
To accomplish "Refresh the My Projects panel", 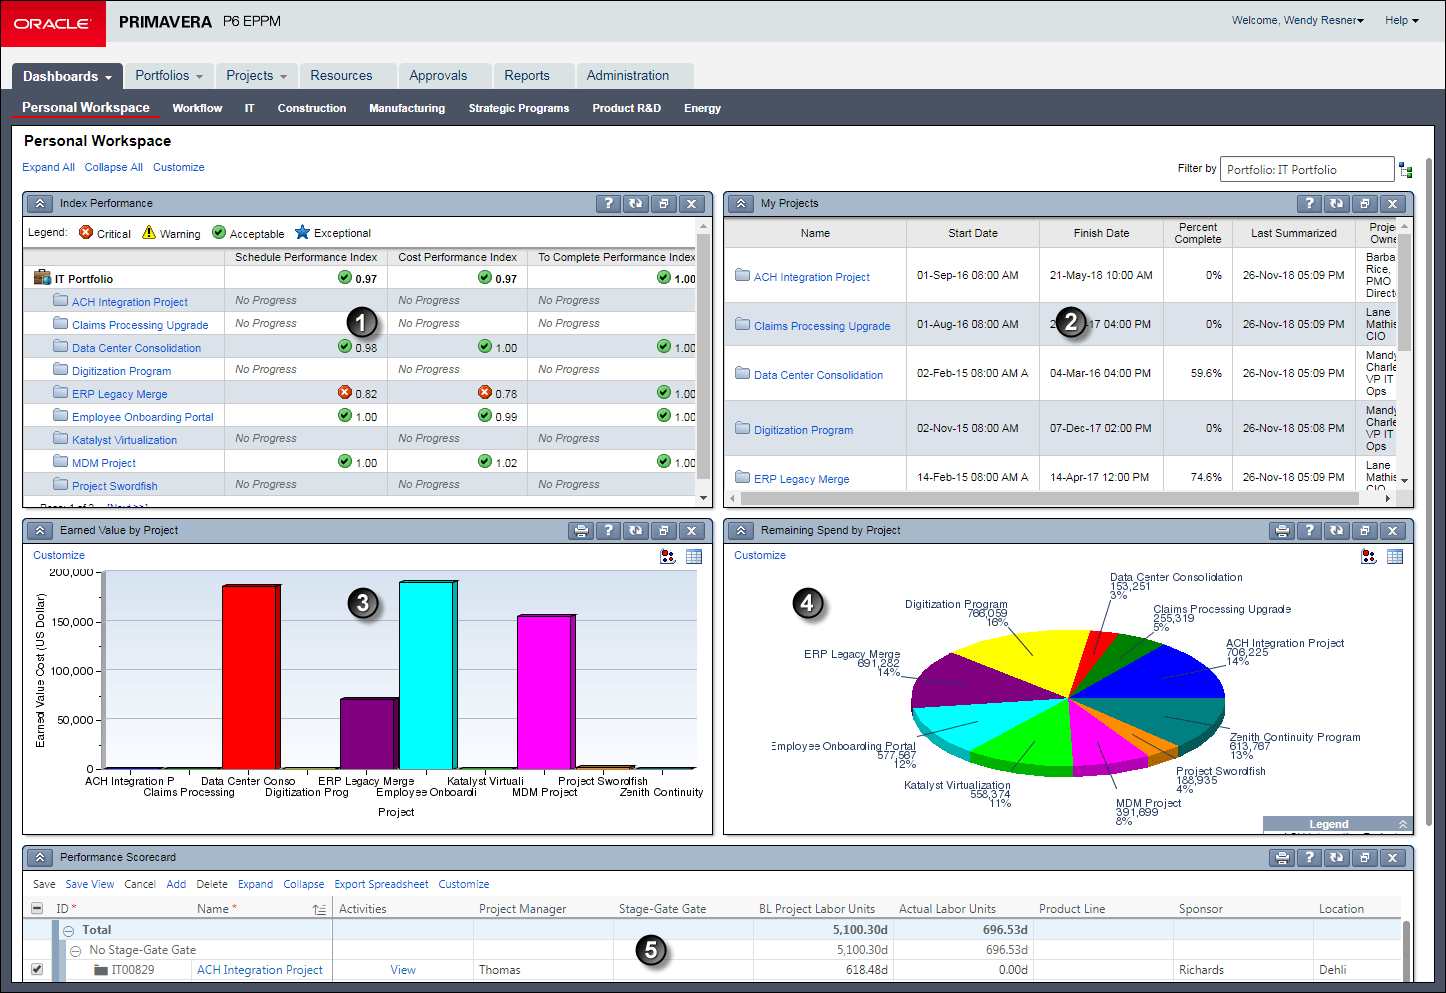I will click(x=1337, y=203).
